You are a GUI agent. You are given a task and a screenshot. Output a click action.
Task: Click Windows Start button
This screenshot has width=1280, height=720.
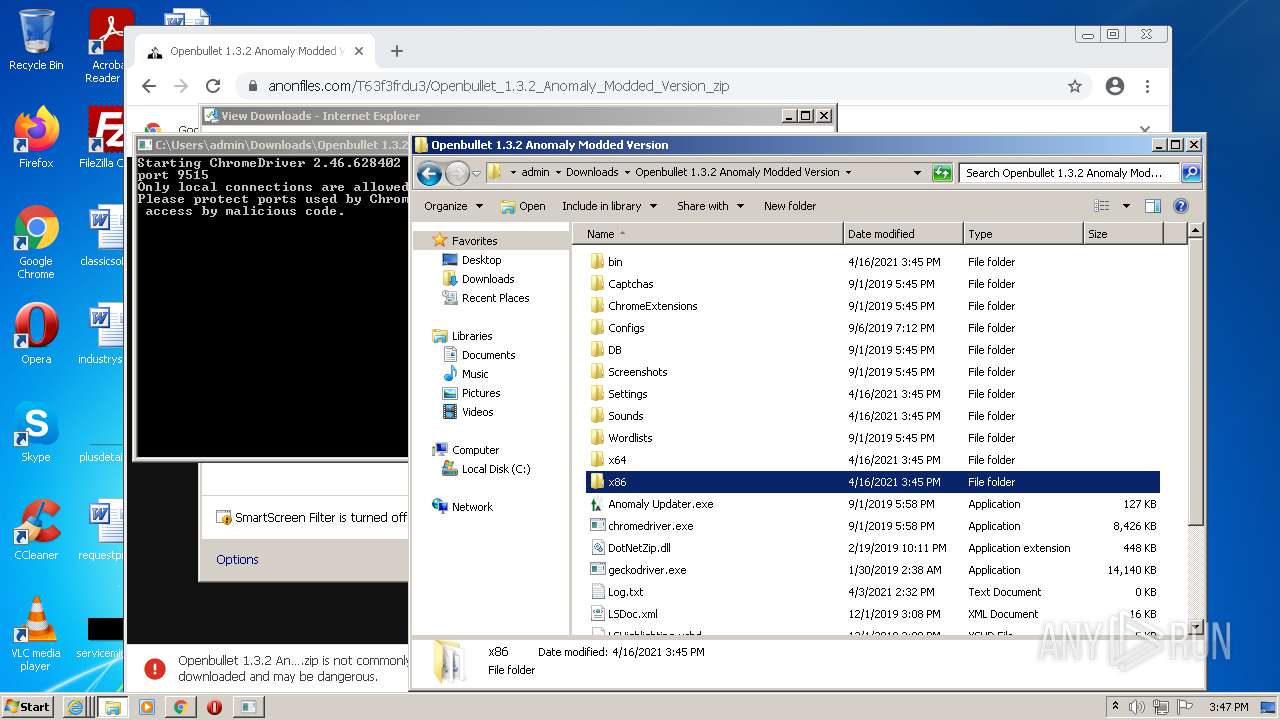pos(28,707)
